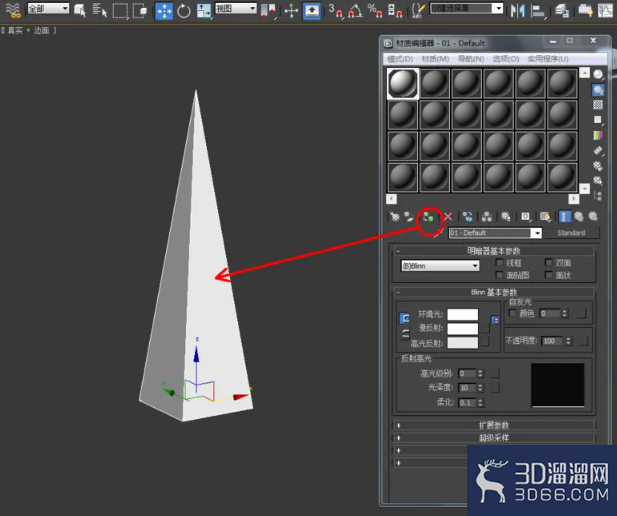Click Rectangular Selection Region icon
Screen dimensions: 617x516
(120, 11)
